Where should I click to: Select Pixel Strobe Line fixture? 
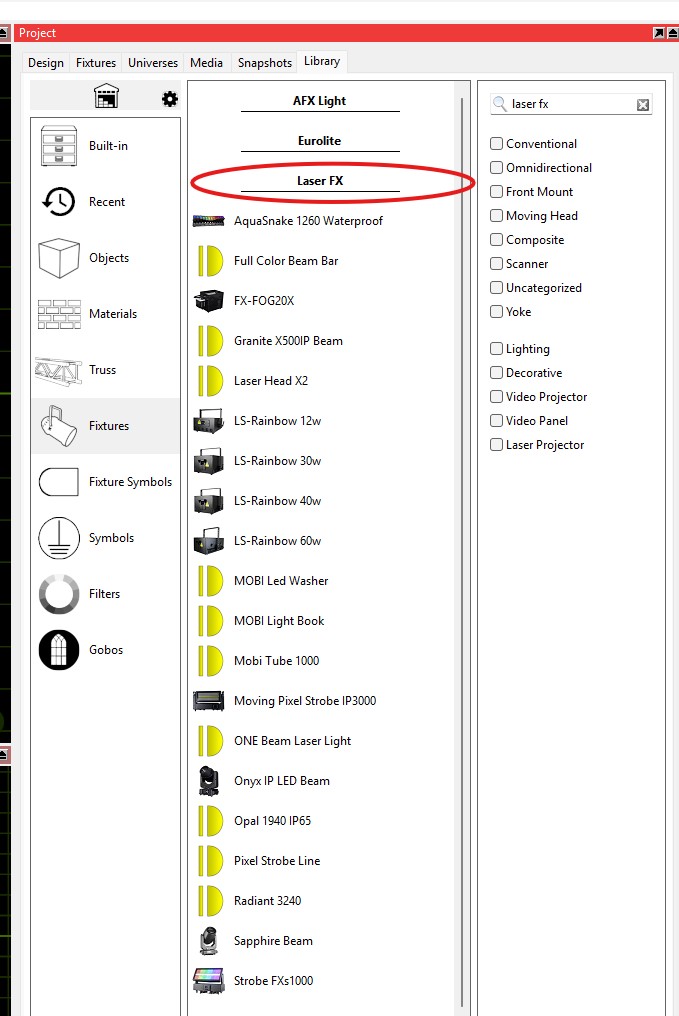click(x=277, y=861)
